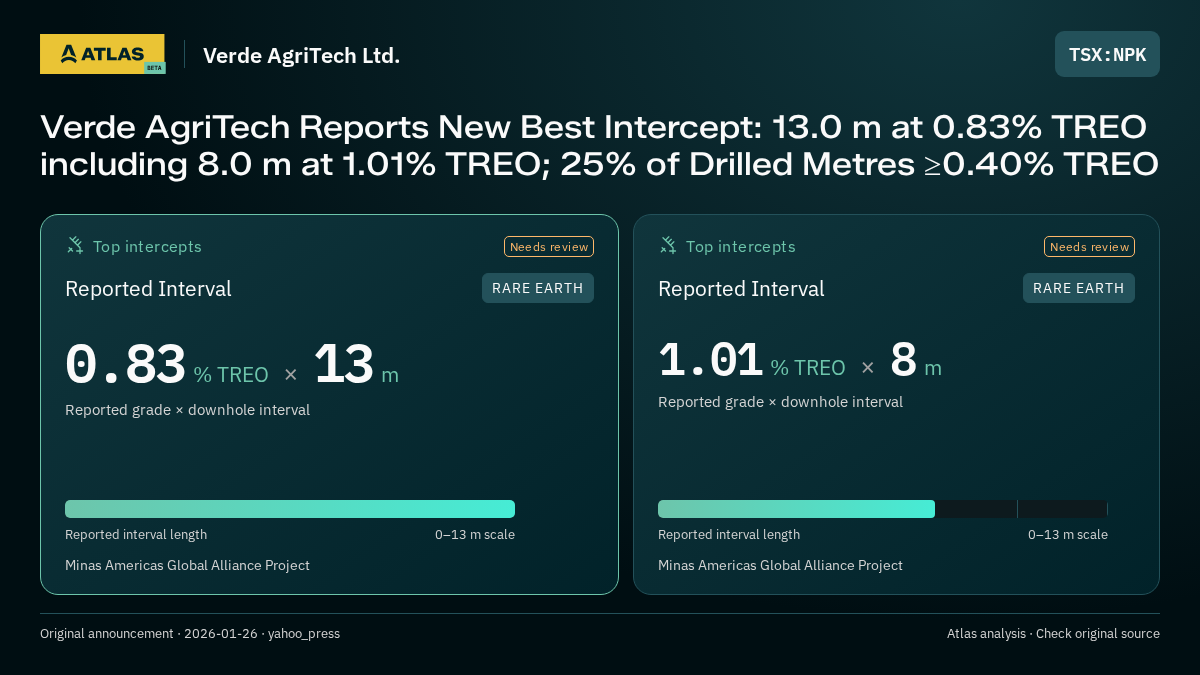Viewport: 1200px width, 675px height.
Task: Click drill icon in the 0.83% TREO card
Action: [75, 245]
